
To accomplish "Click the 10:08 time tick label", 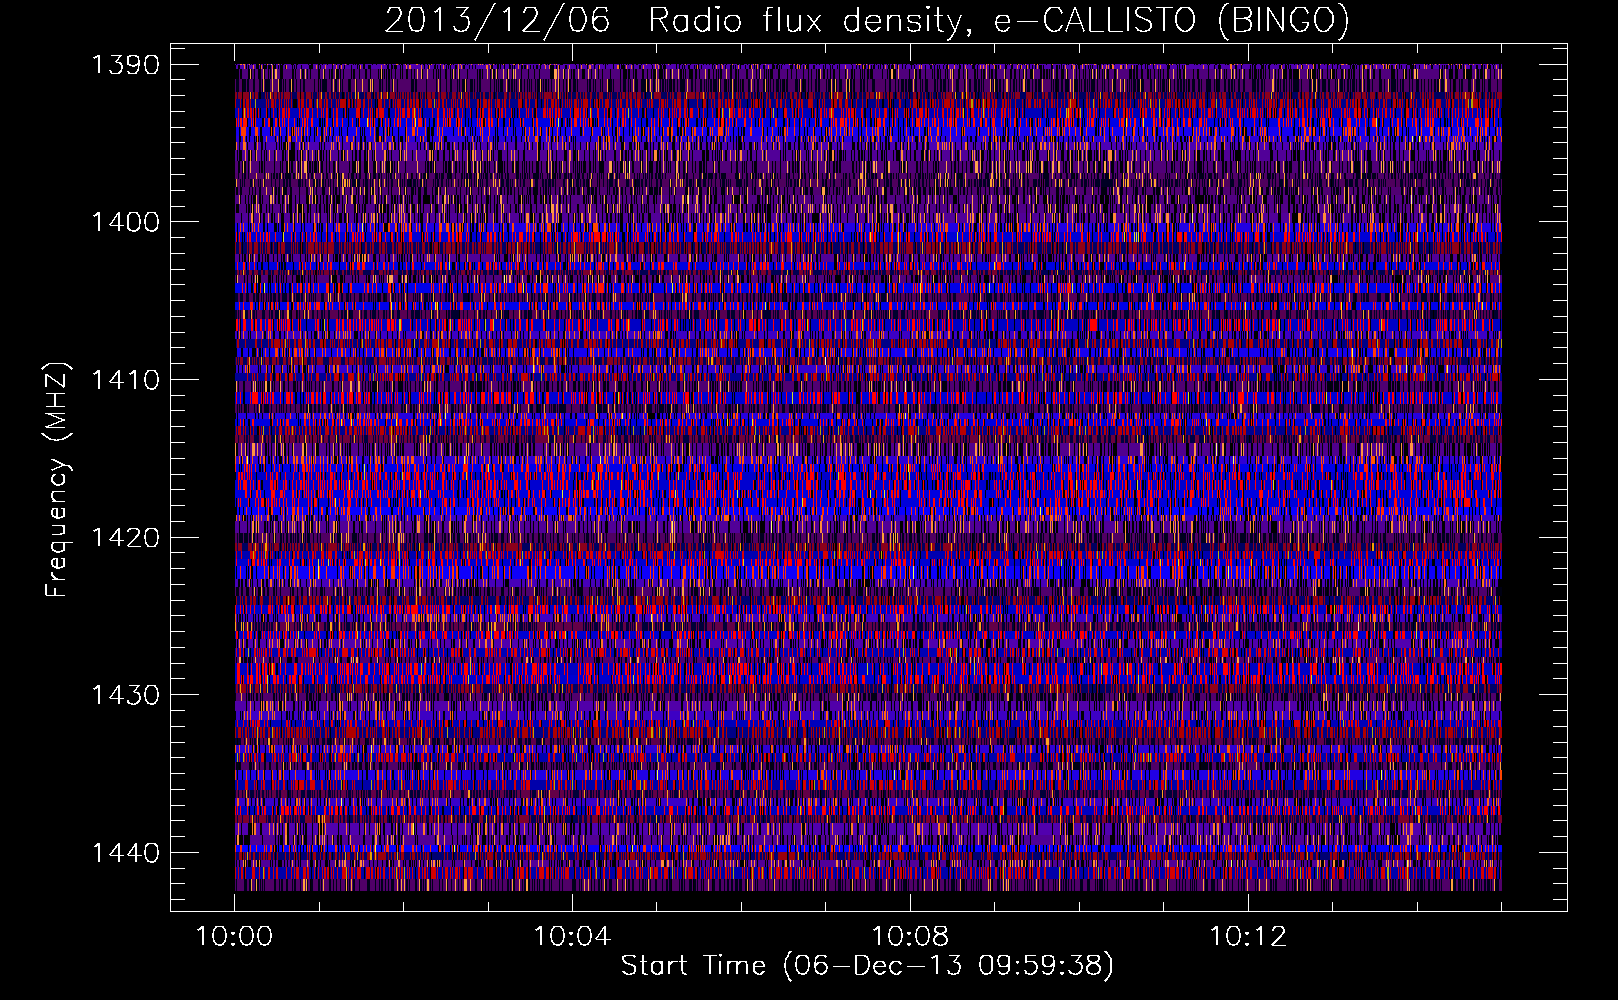I will pyautogui.click(x=910, y=937).
